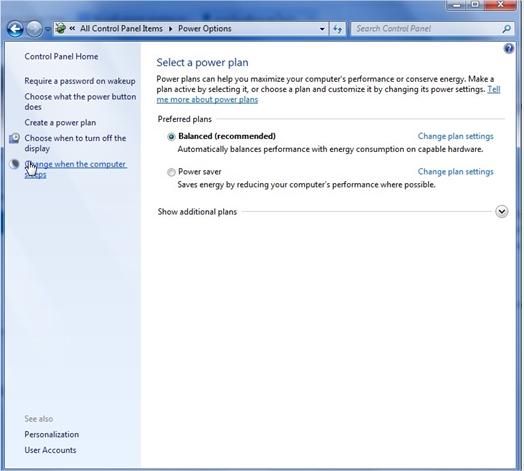This screenshot has width=524, height=471.
Task: Click the refresh arrows icon beside address bar
Action: (x=337, y=29)
